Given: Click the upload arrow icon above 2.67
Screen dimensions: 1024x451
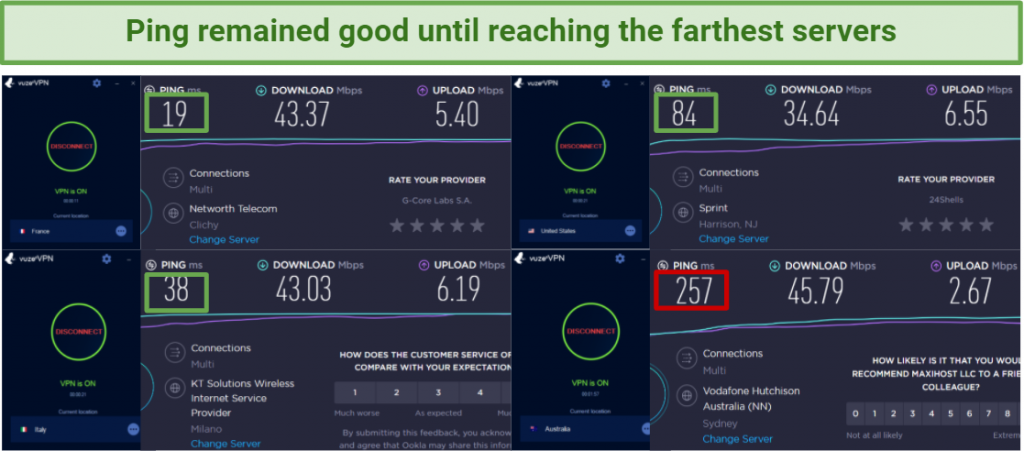Looking at the screenshot, I should (935, 266).
